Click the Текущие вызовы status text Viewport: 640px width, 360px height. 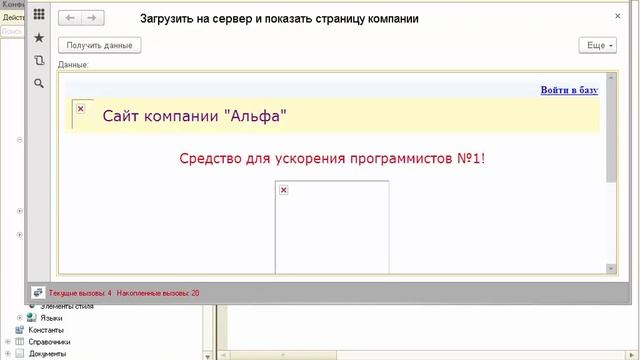(80, 293)
